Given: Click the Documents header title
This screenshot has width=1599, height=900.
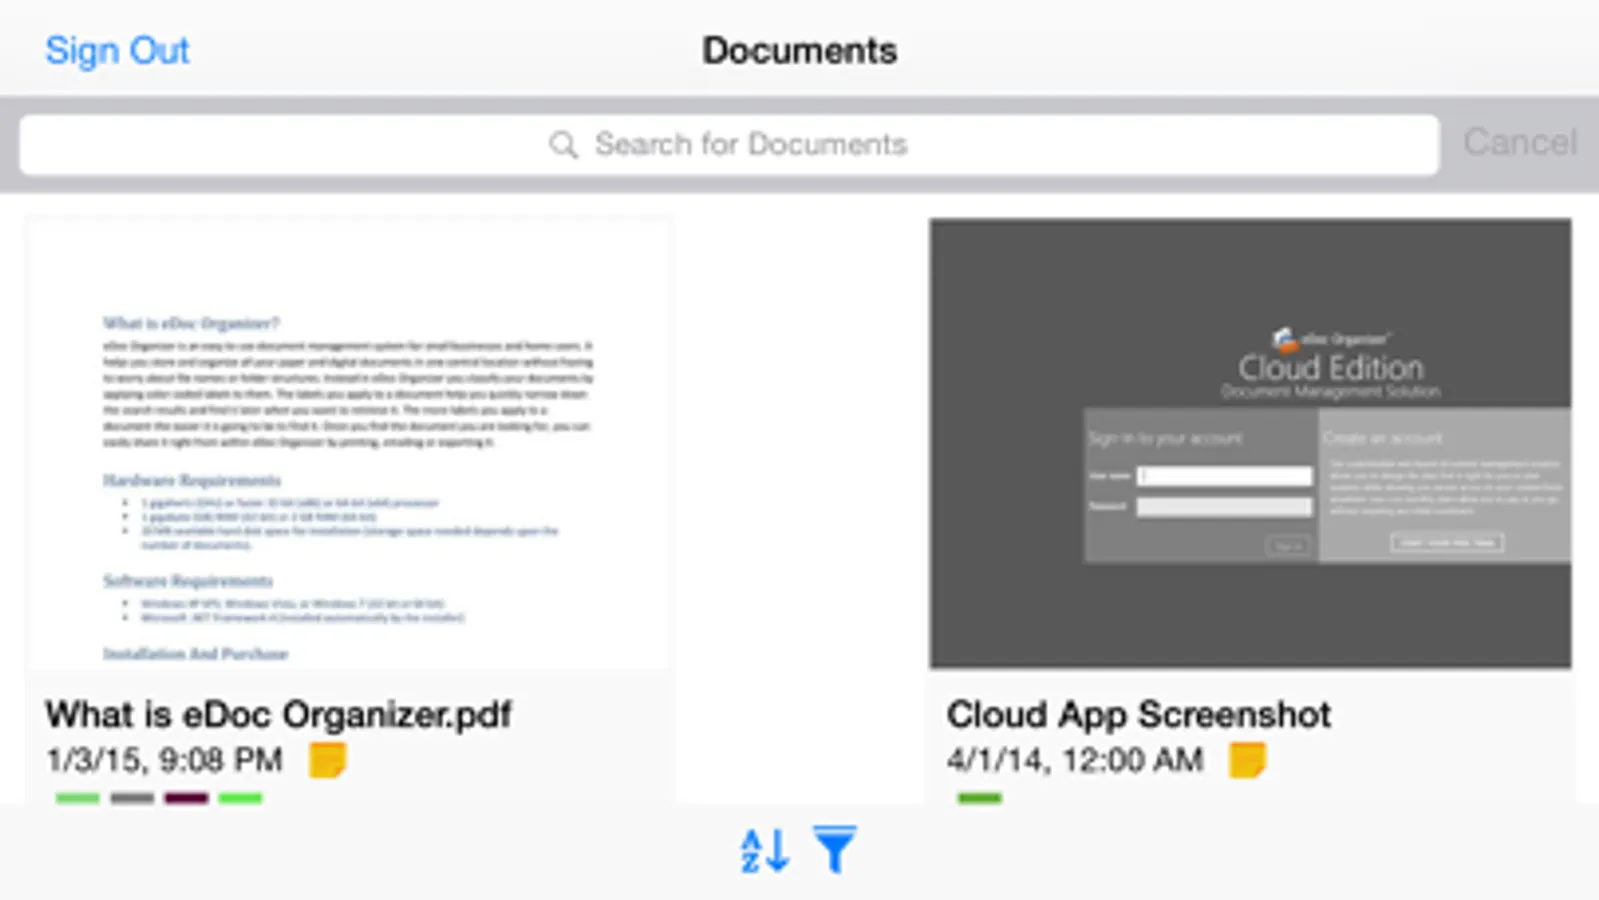Looking at the screenshot, I should tap(800, 50).
